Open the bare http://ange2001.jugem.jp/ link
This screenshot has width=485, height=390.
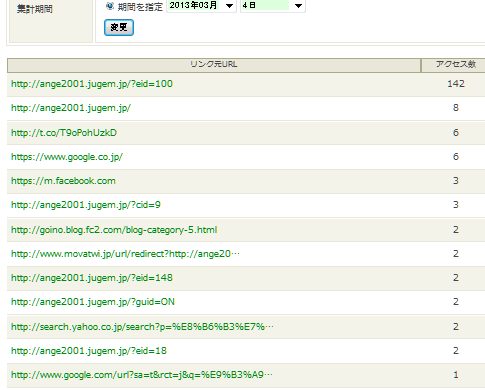point(71,108)
